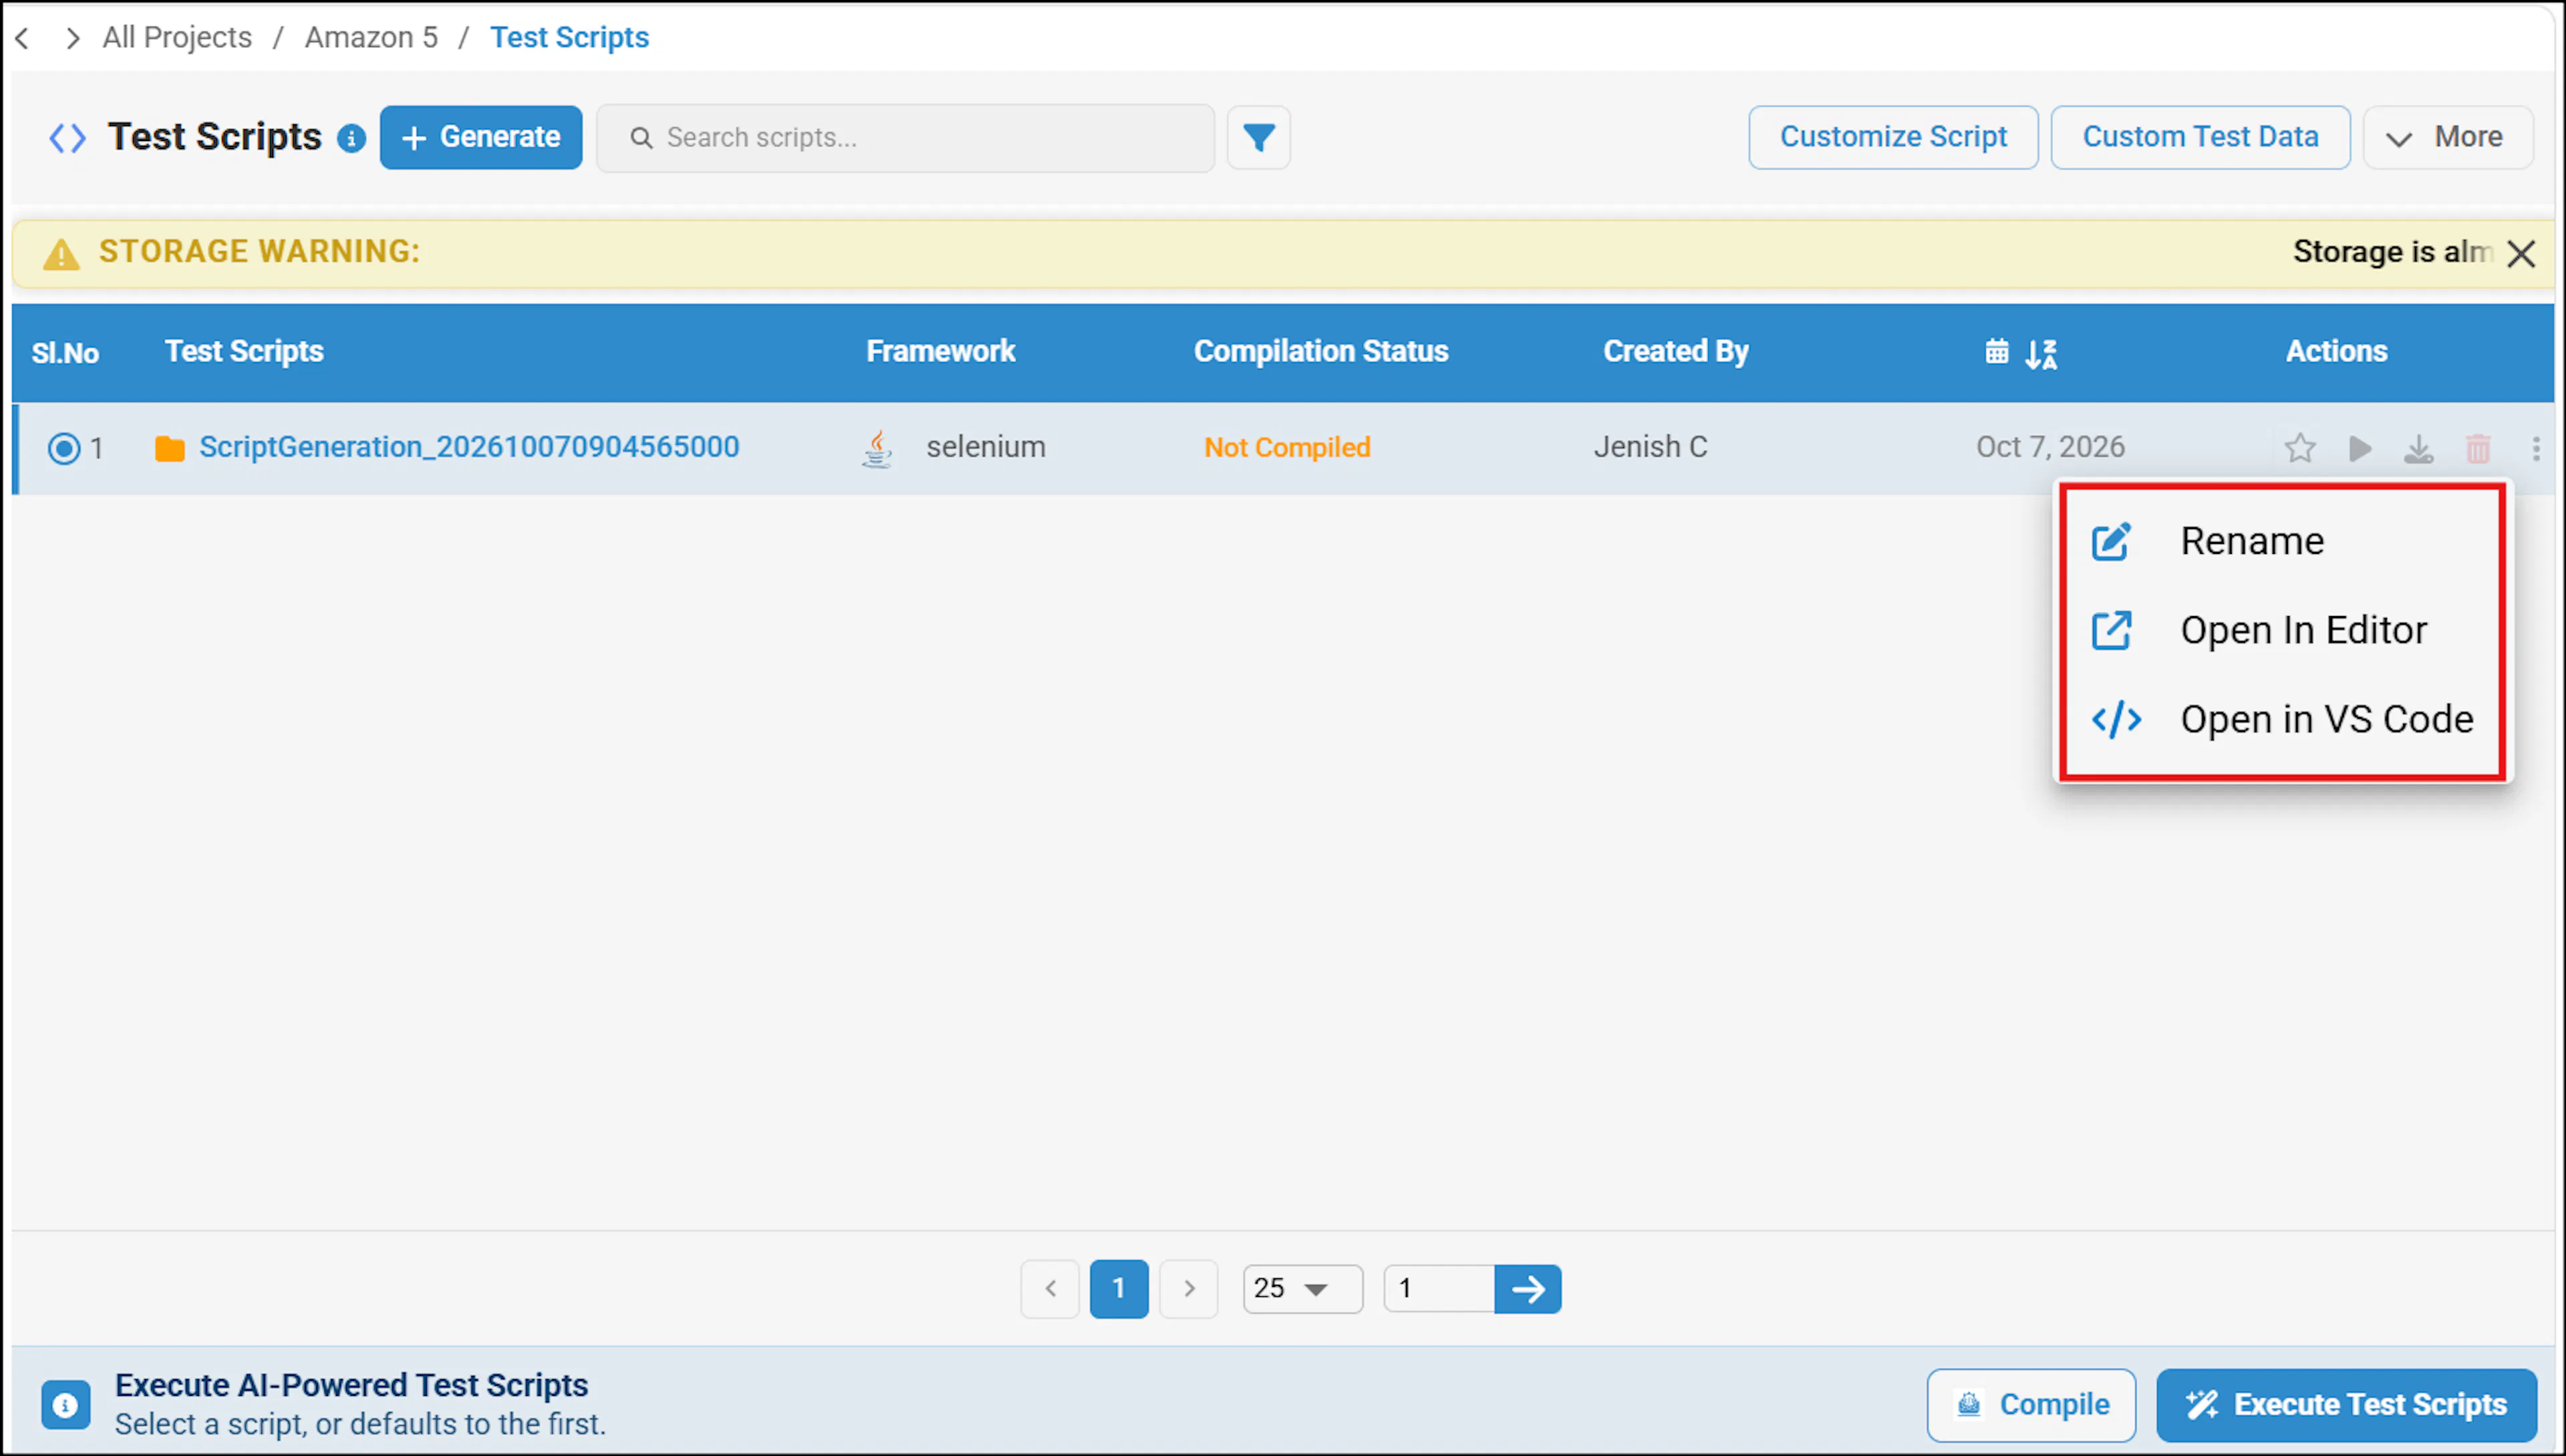
Task: Click the Compilation Status column header
Action: pyautogui.click(x=1320, y=351)
